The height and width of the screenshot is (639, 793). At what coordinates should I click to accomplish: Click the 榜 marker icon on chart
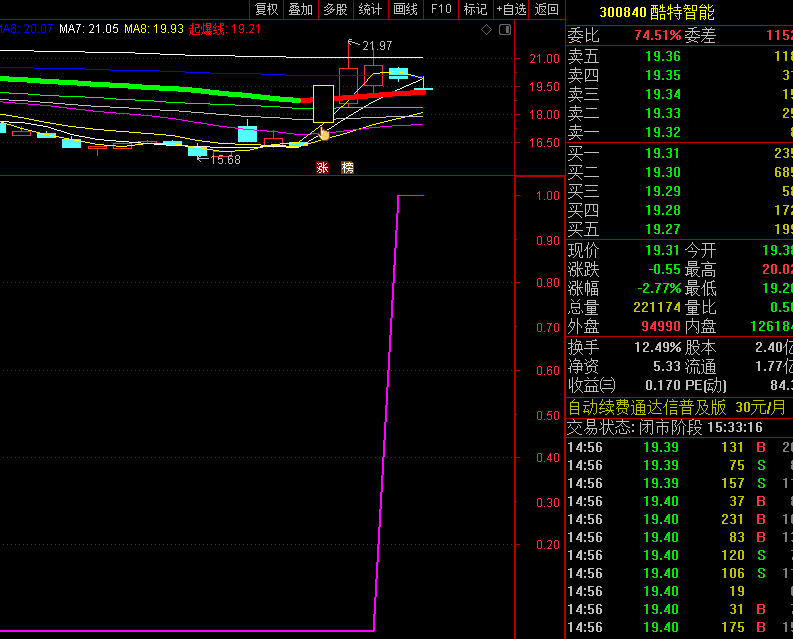(x=347, y=167)
